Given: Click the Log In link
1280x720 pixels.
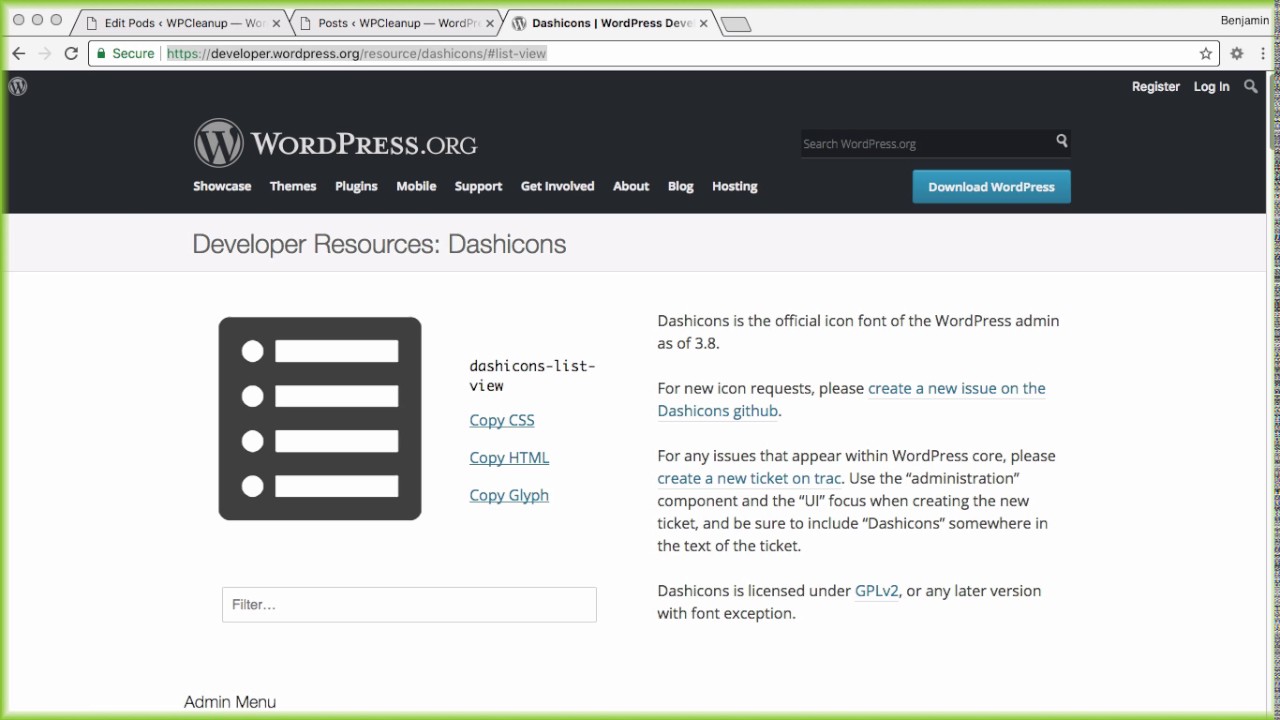Looking at the screenshot, I should pos(1211,87).
